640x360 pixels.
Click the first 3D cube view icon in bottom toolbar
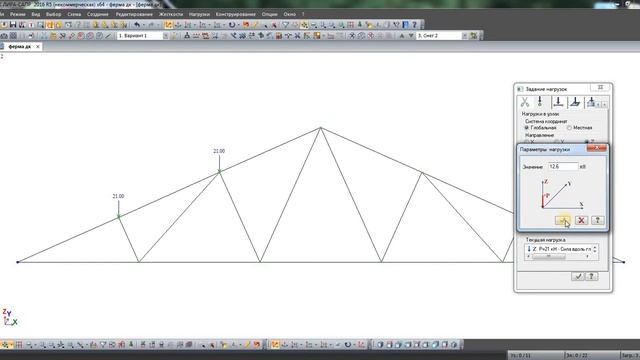click(x=380, y=344)
